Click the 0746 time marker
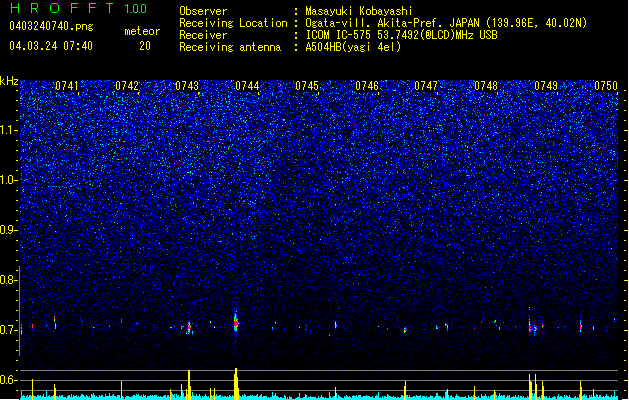The width and height of the screenshot is (629, 400). click(x=367, y=86)
